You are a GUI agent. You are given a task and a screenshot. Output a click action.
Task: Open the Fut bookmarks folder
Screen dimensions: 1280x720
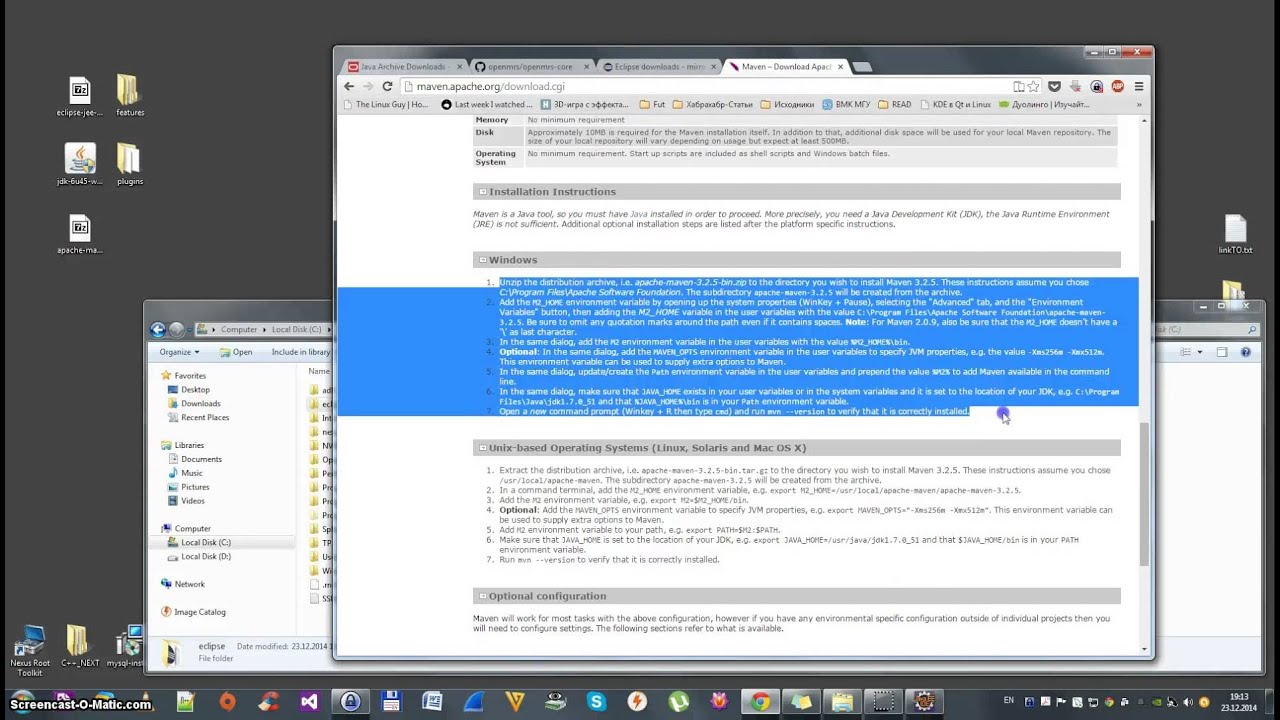click(x=652, y=104)
